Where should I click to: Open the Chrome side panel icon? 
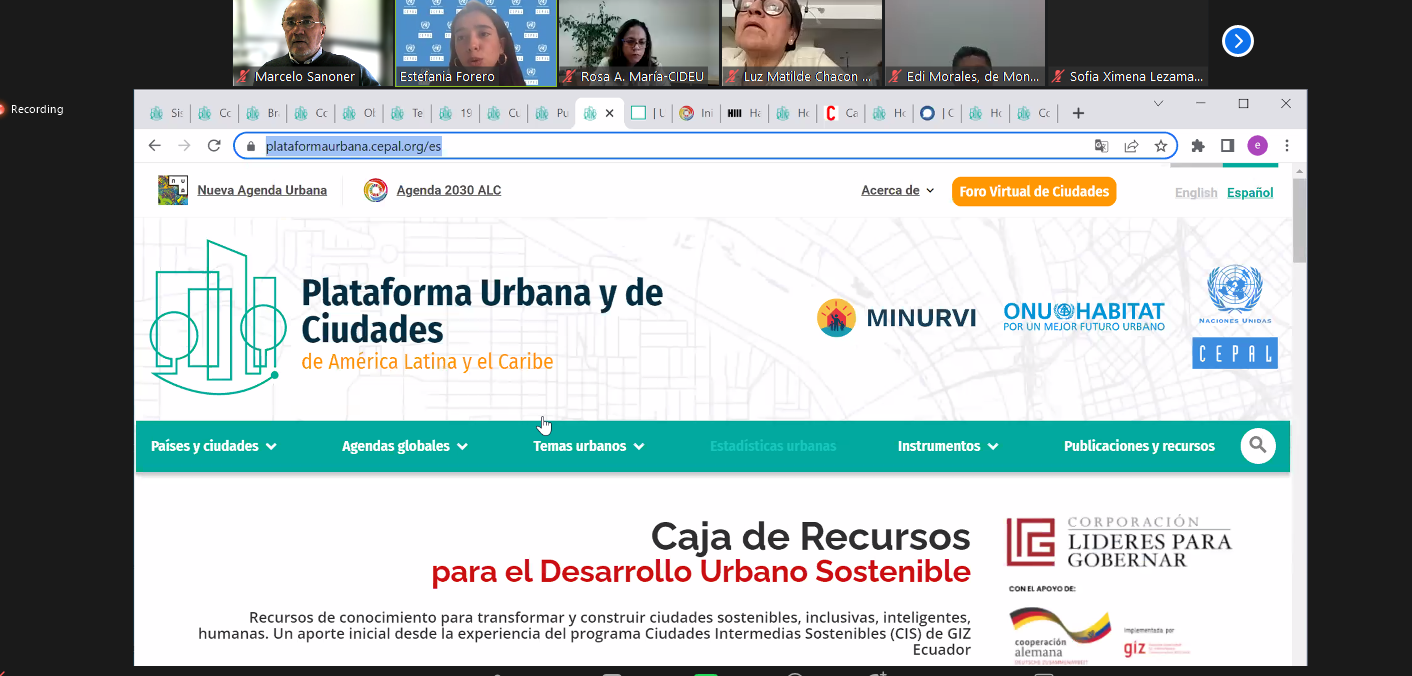pyautogui.click(x=1228, y=146)
